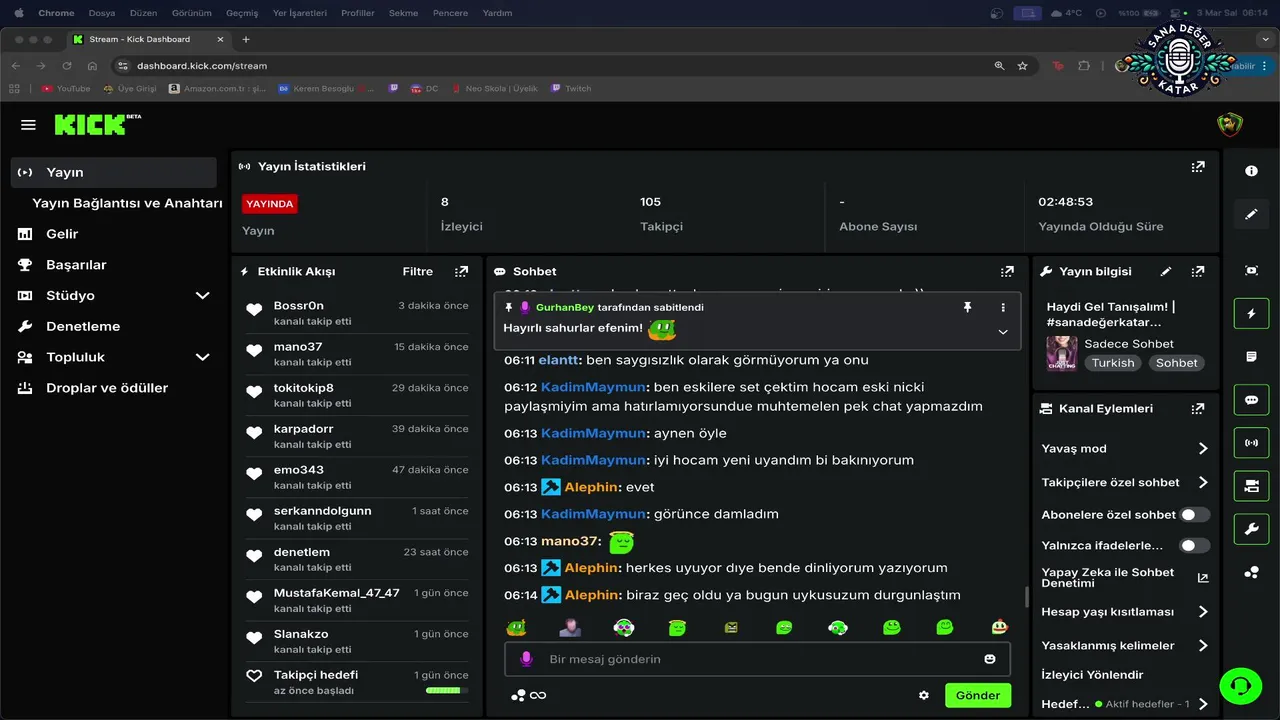This screenshot has height=720, width=1280.
Task: Expand the Stüdyo sidebar section
Action: pos(202,296)
